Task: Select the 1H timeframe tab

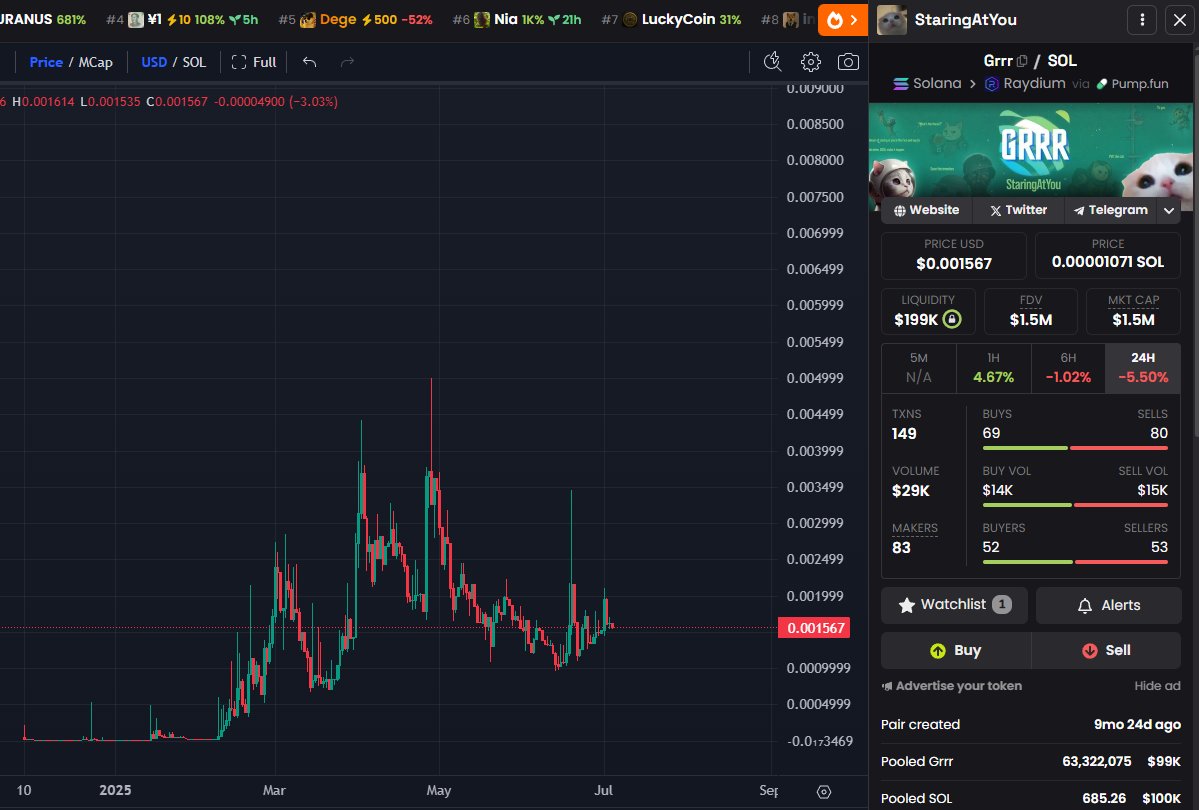Action: pyautogui.click(x=993, y=368)
